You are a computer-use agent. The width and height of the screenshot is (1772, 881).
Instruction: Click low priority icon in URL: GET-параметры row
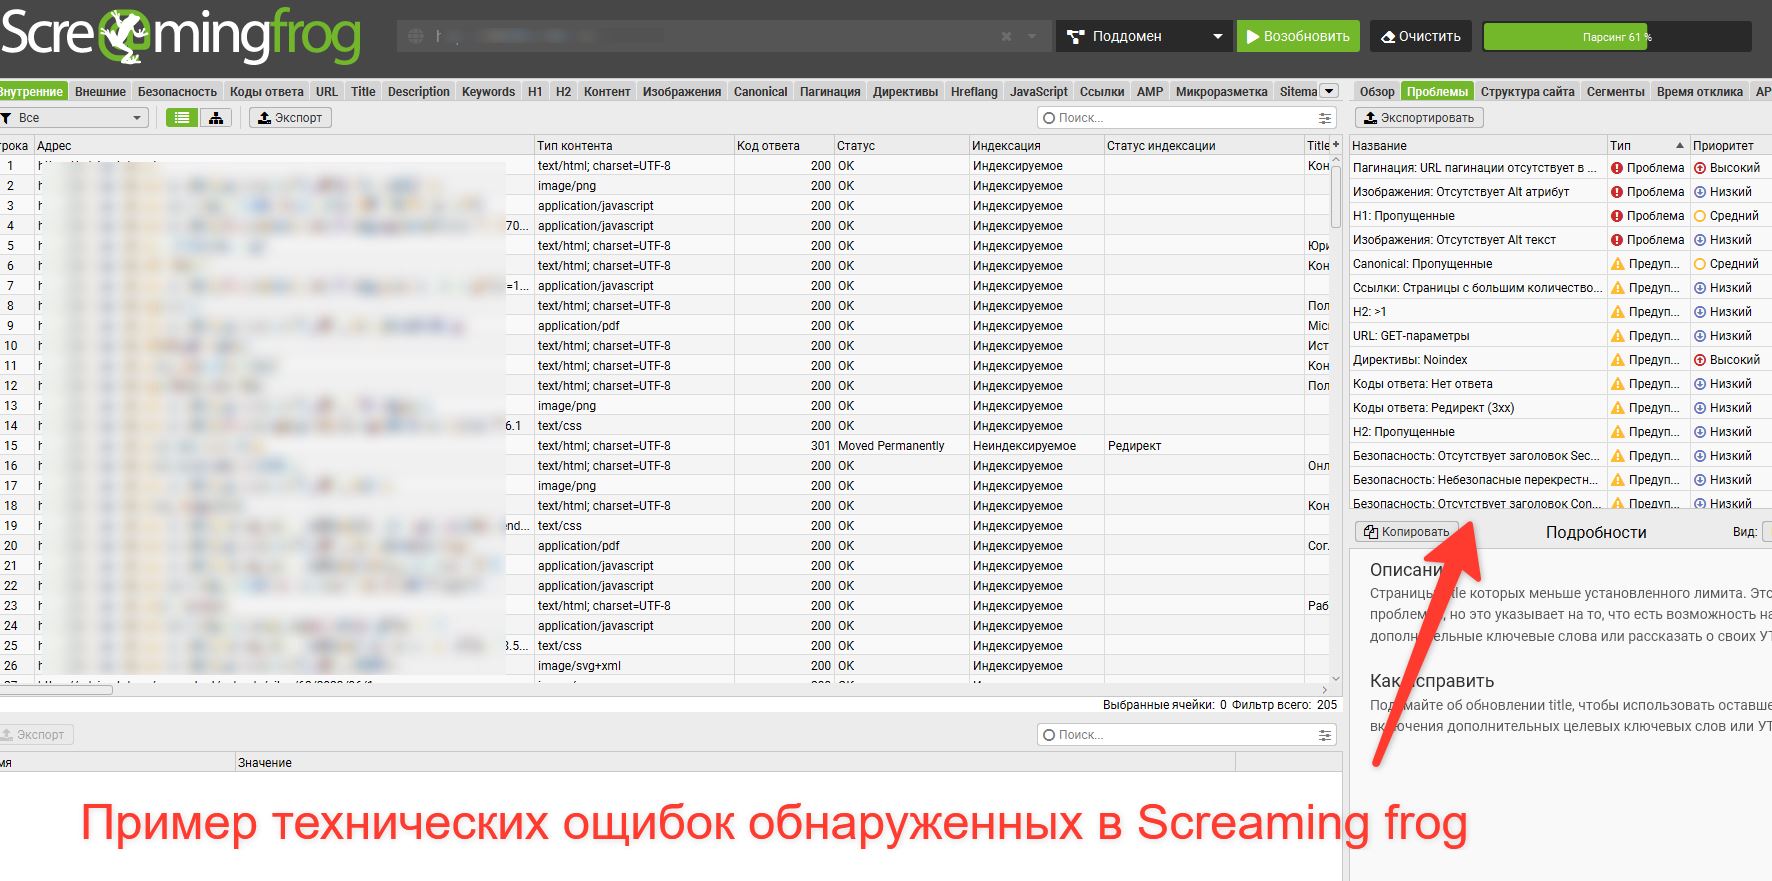(x=1700, y=336)
